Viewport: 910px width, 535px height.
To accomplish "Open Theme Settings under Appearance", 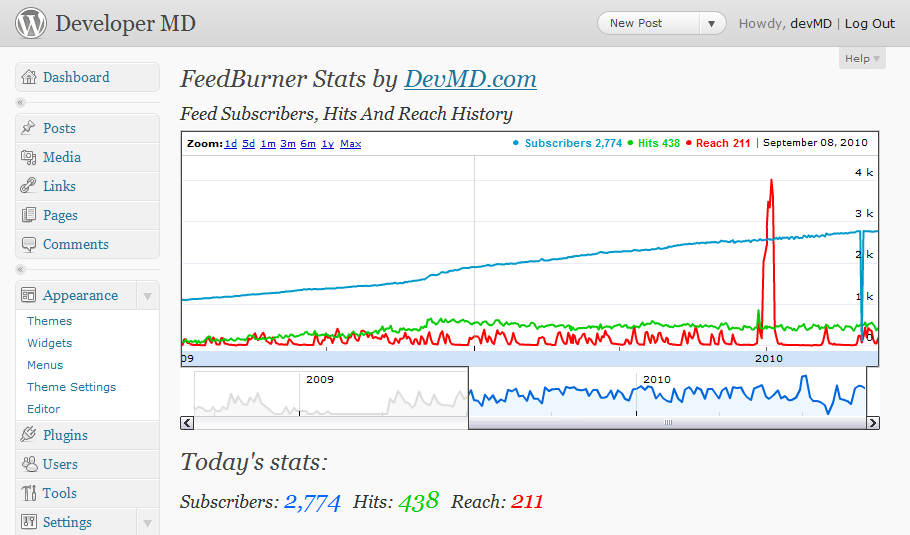I will coord(71,387).
